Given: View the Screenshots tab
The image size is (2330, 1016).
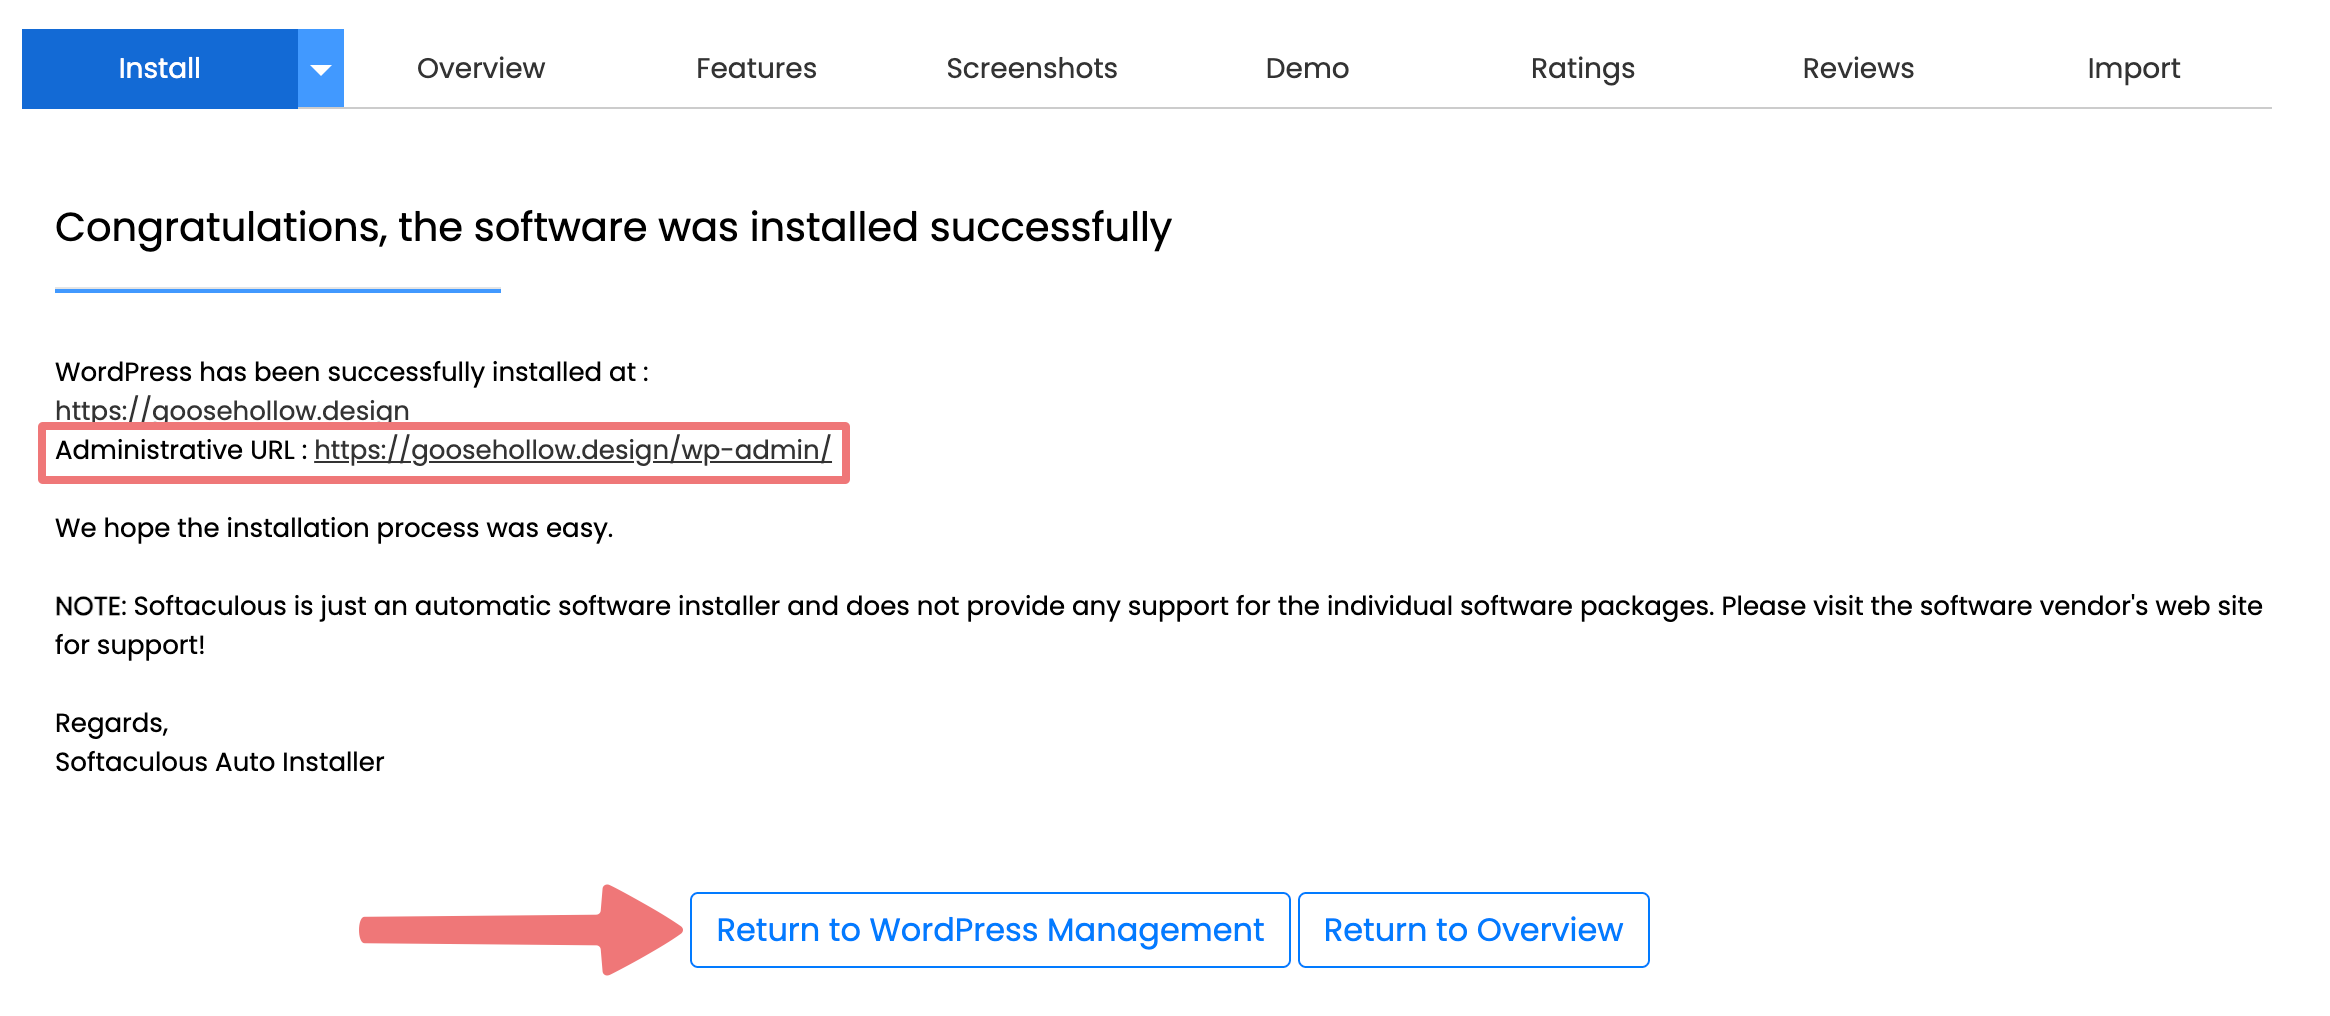Looking at the screenshot, I should [x=1032, y=68].
